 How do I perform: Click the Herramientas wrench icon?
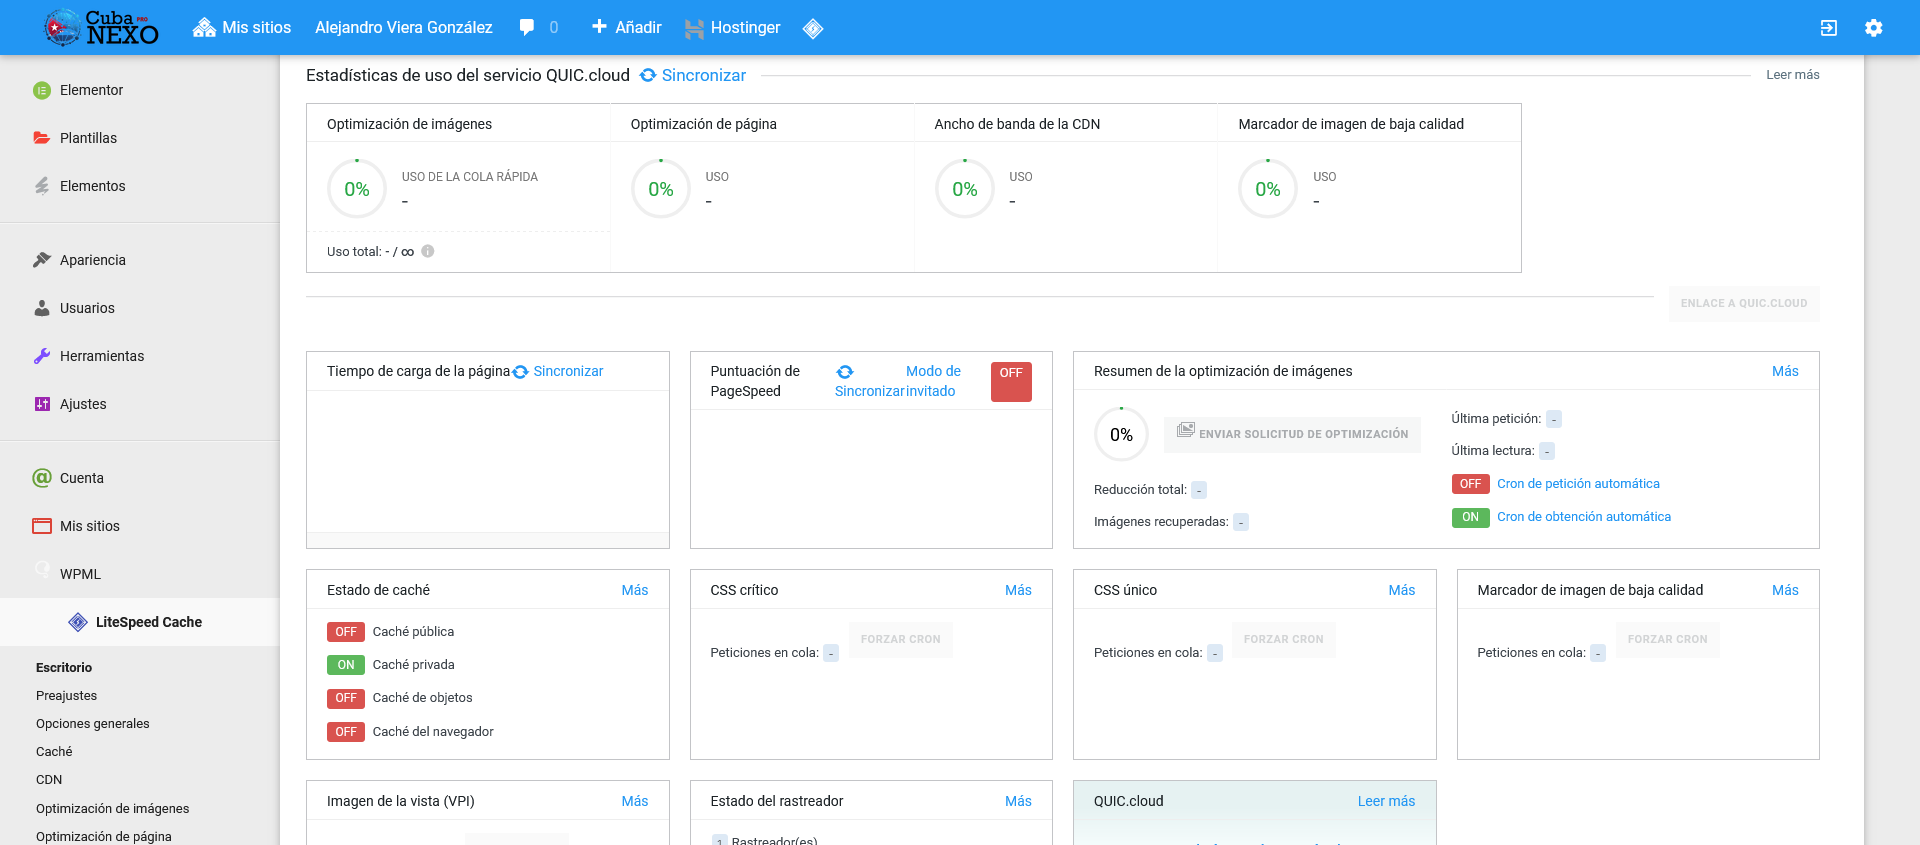point(42,356)
